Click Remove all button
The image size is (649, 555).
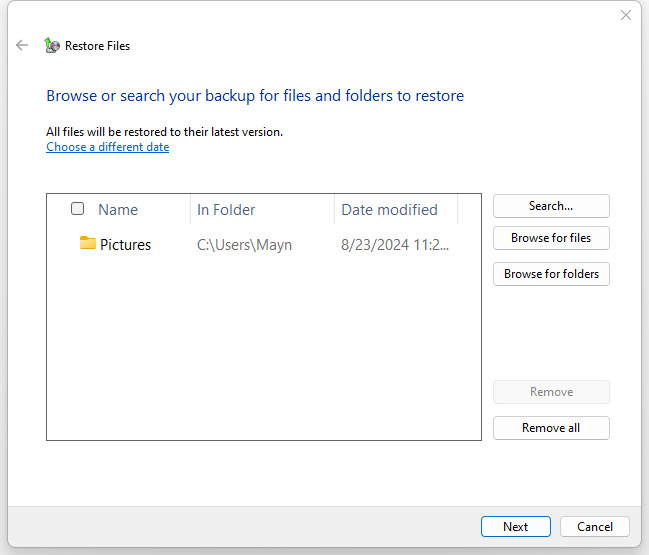(551, 428)
